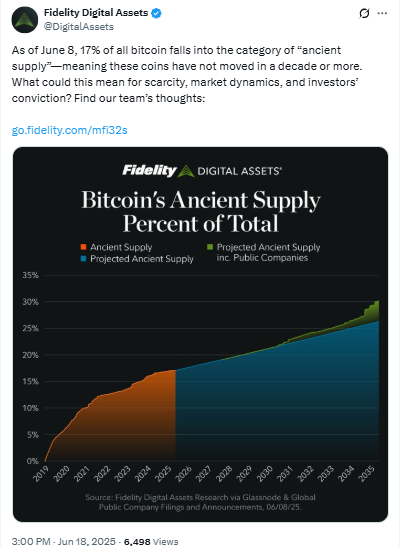Viewport: 402px width, 547px height.
Task: Click the 6,498 Views count
Action: click(151, 541)
